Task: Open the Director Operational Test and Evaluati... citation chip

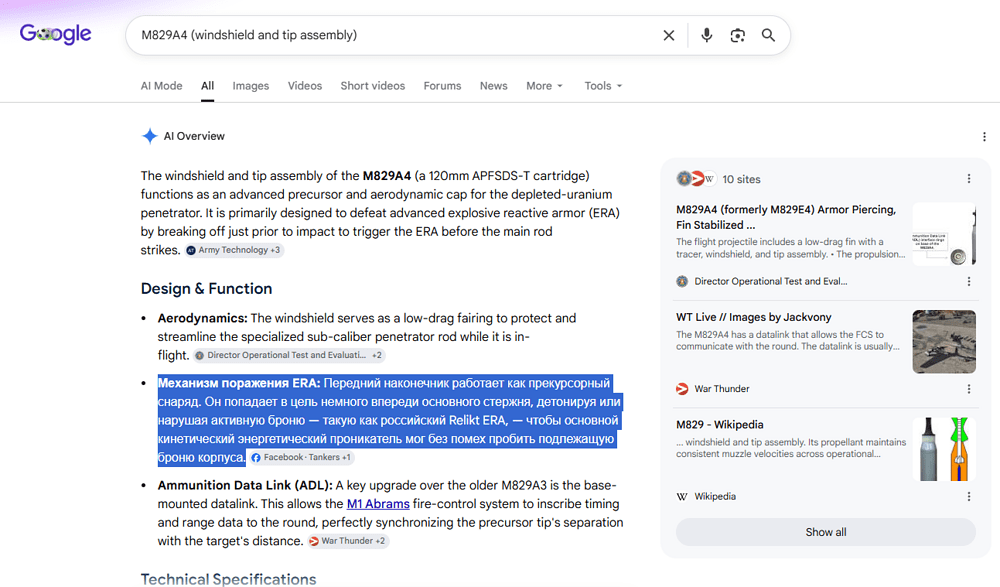Action: [289, 355]
